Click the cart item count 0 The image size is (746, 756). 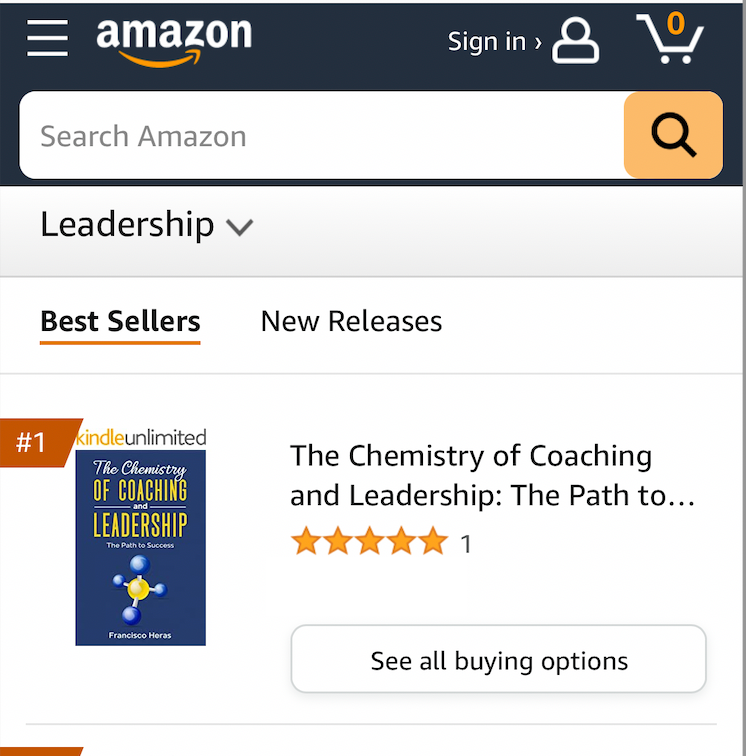pyautogui.click(x=677, y=24)
